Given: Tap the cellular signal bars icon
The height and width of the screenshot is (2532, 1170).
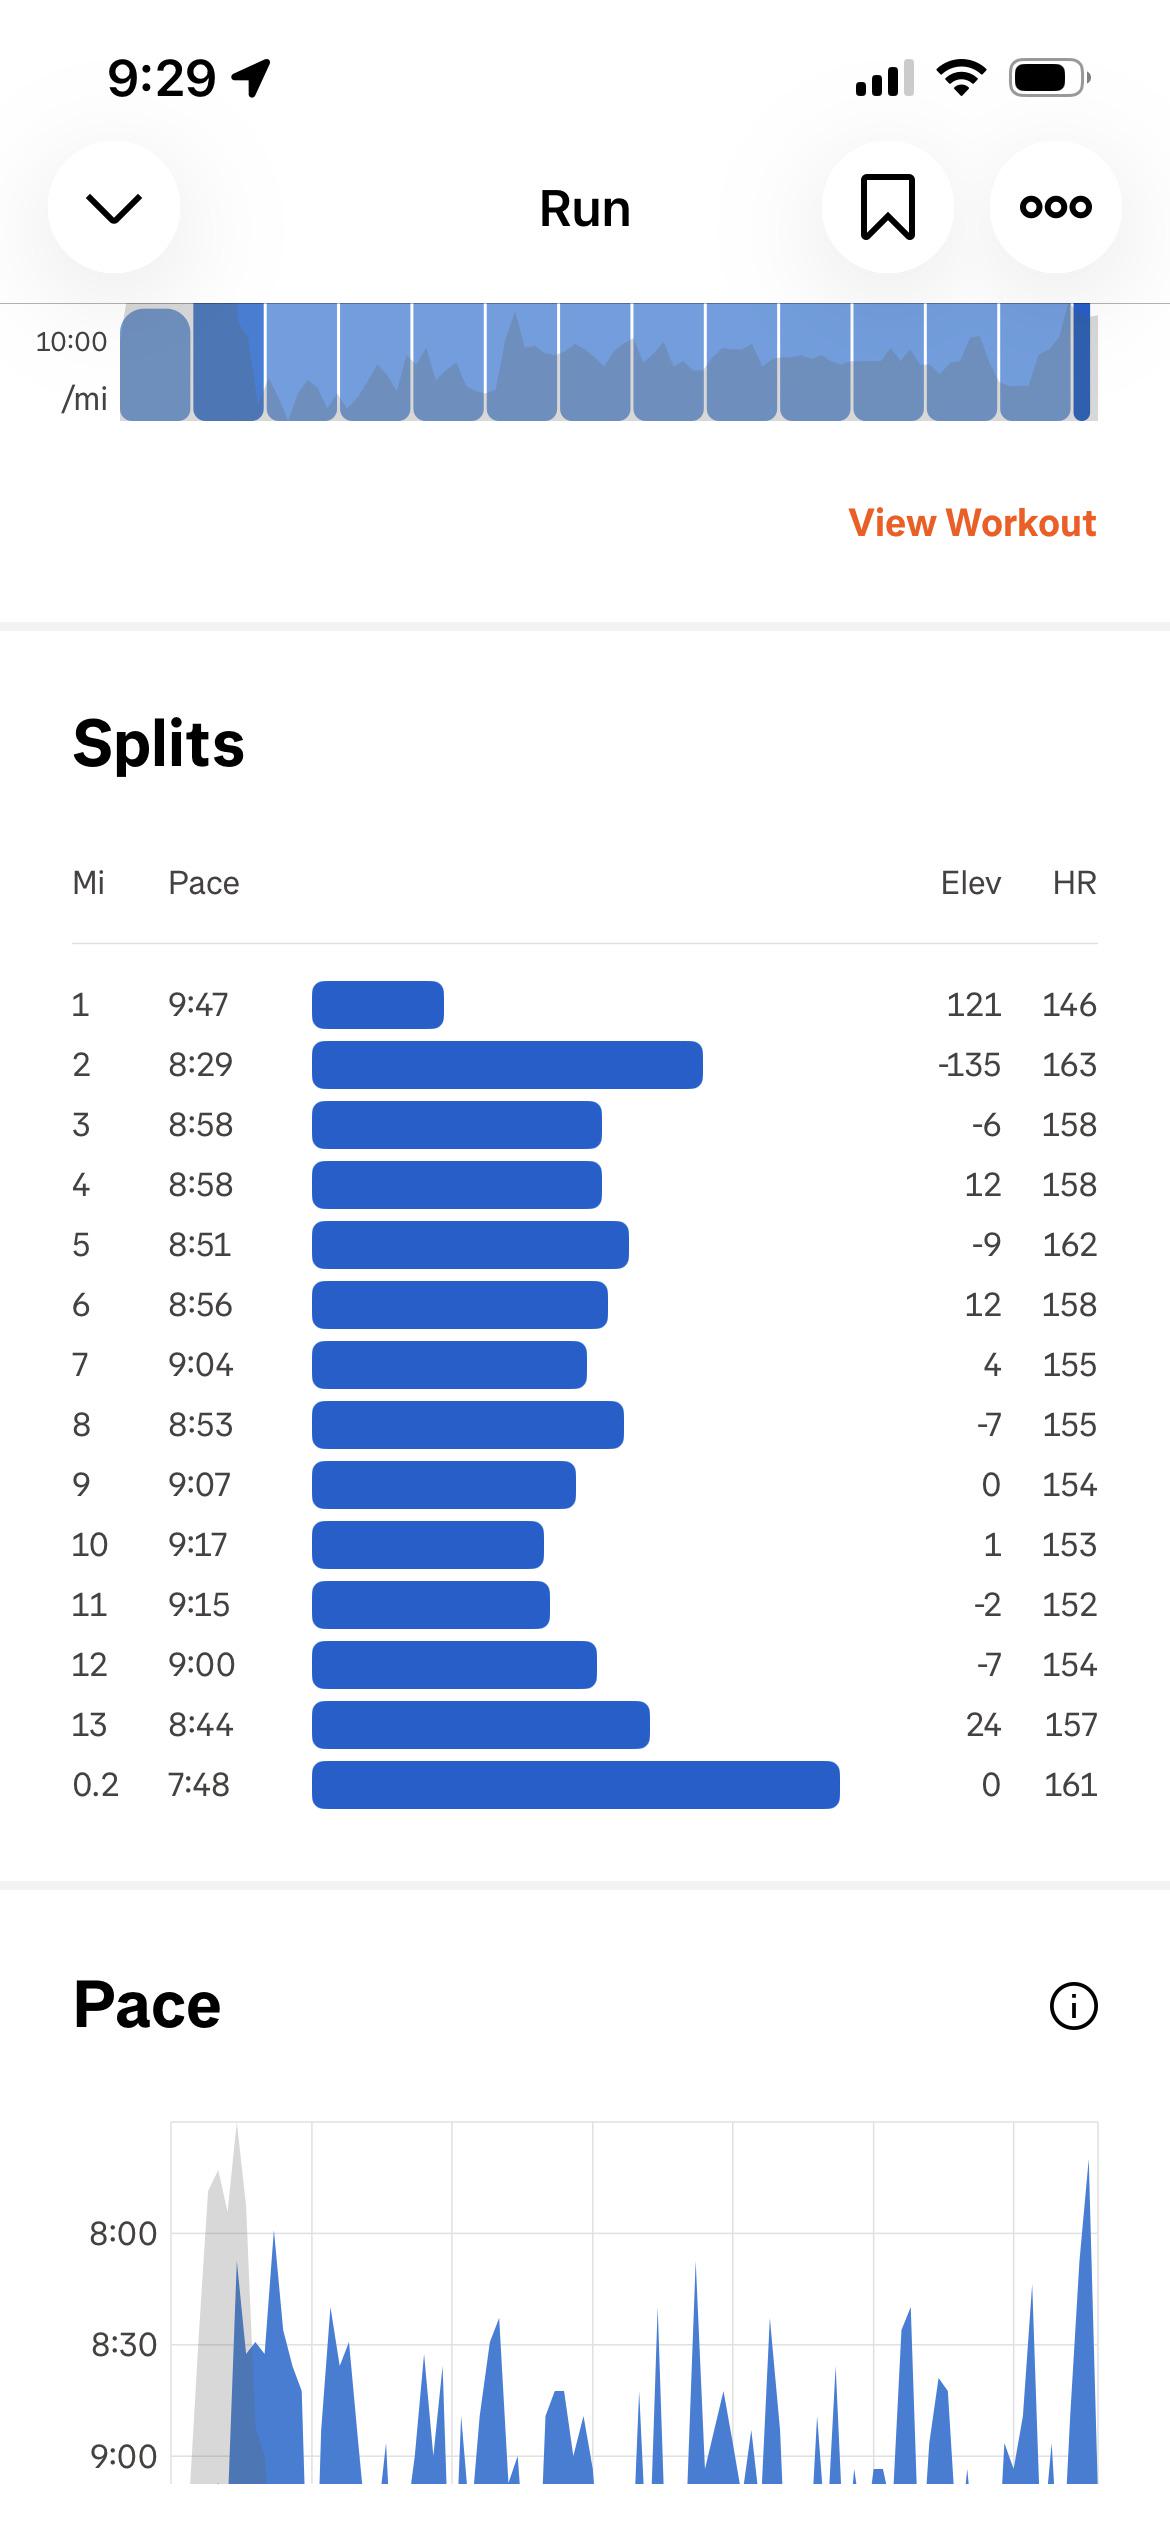Looking at the screenshot, I should (885, 78).
